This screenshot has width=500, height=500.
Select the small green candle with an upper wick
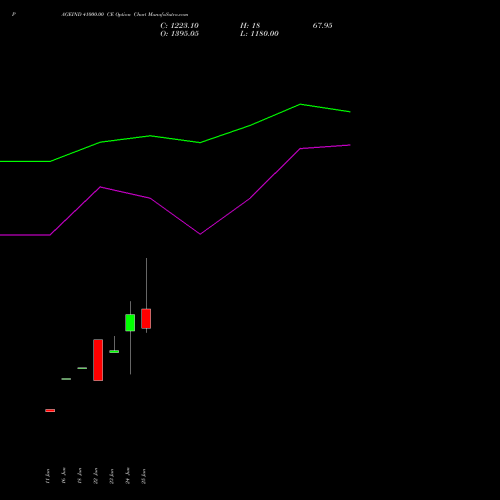click(x=114, y=351)
